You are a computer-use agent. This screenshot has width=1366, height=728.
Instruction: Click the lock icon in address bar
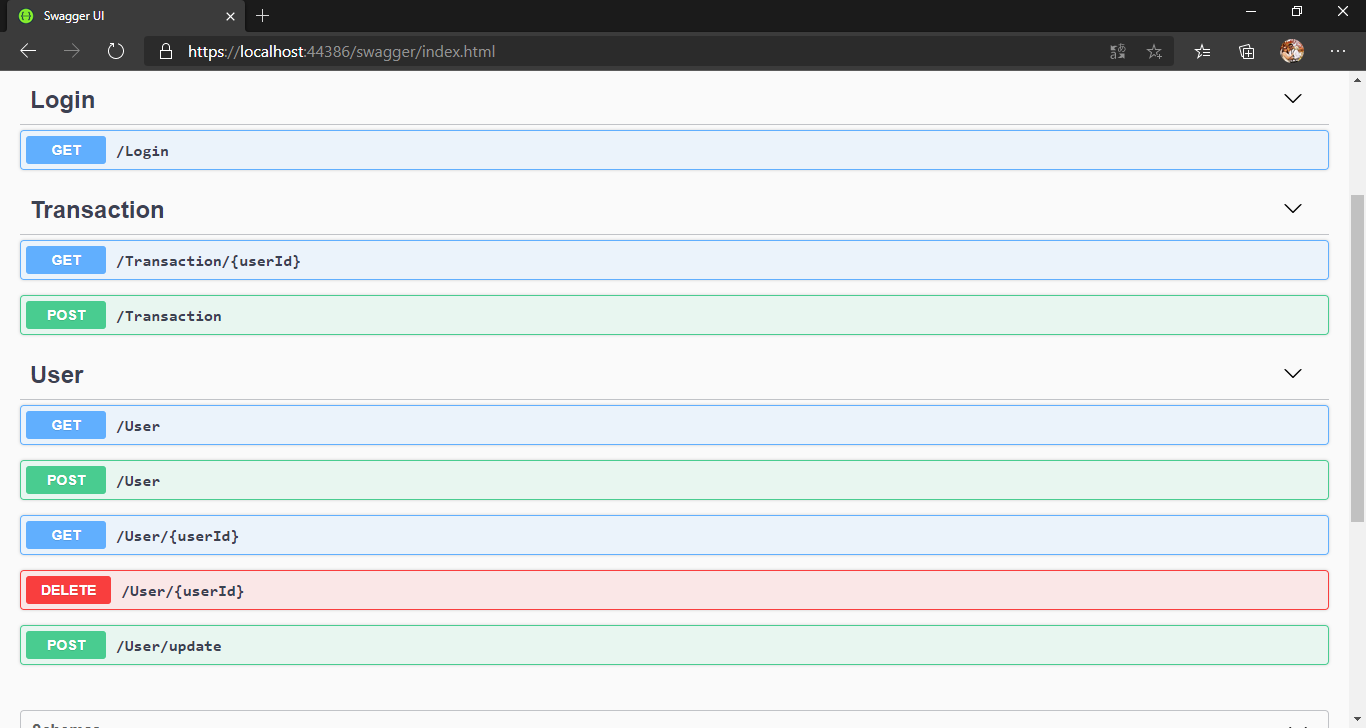[x=166, y=51]
